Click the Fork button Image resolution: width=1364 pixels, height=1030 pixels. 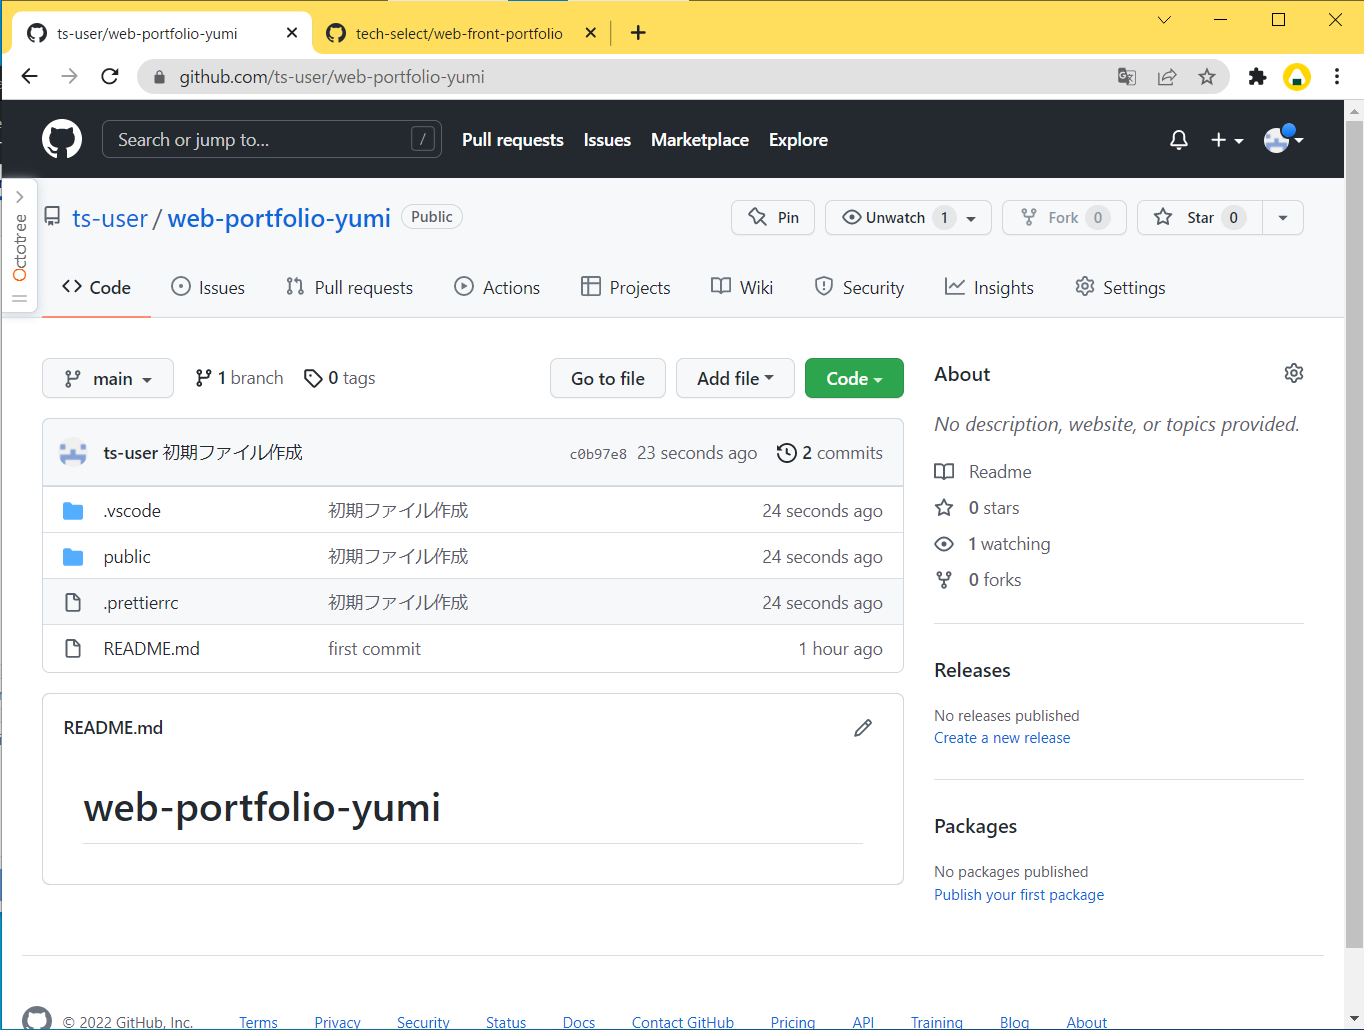click(x=1064, y=218)
